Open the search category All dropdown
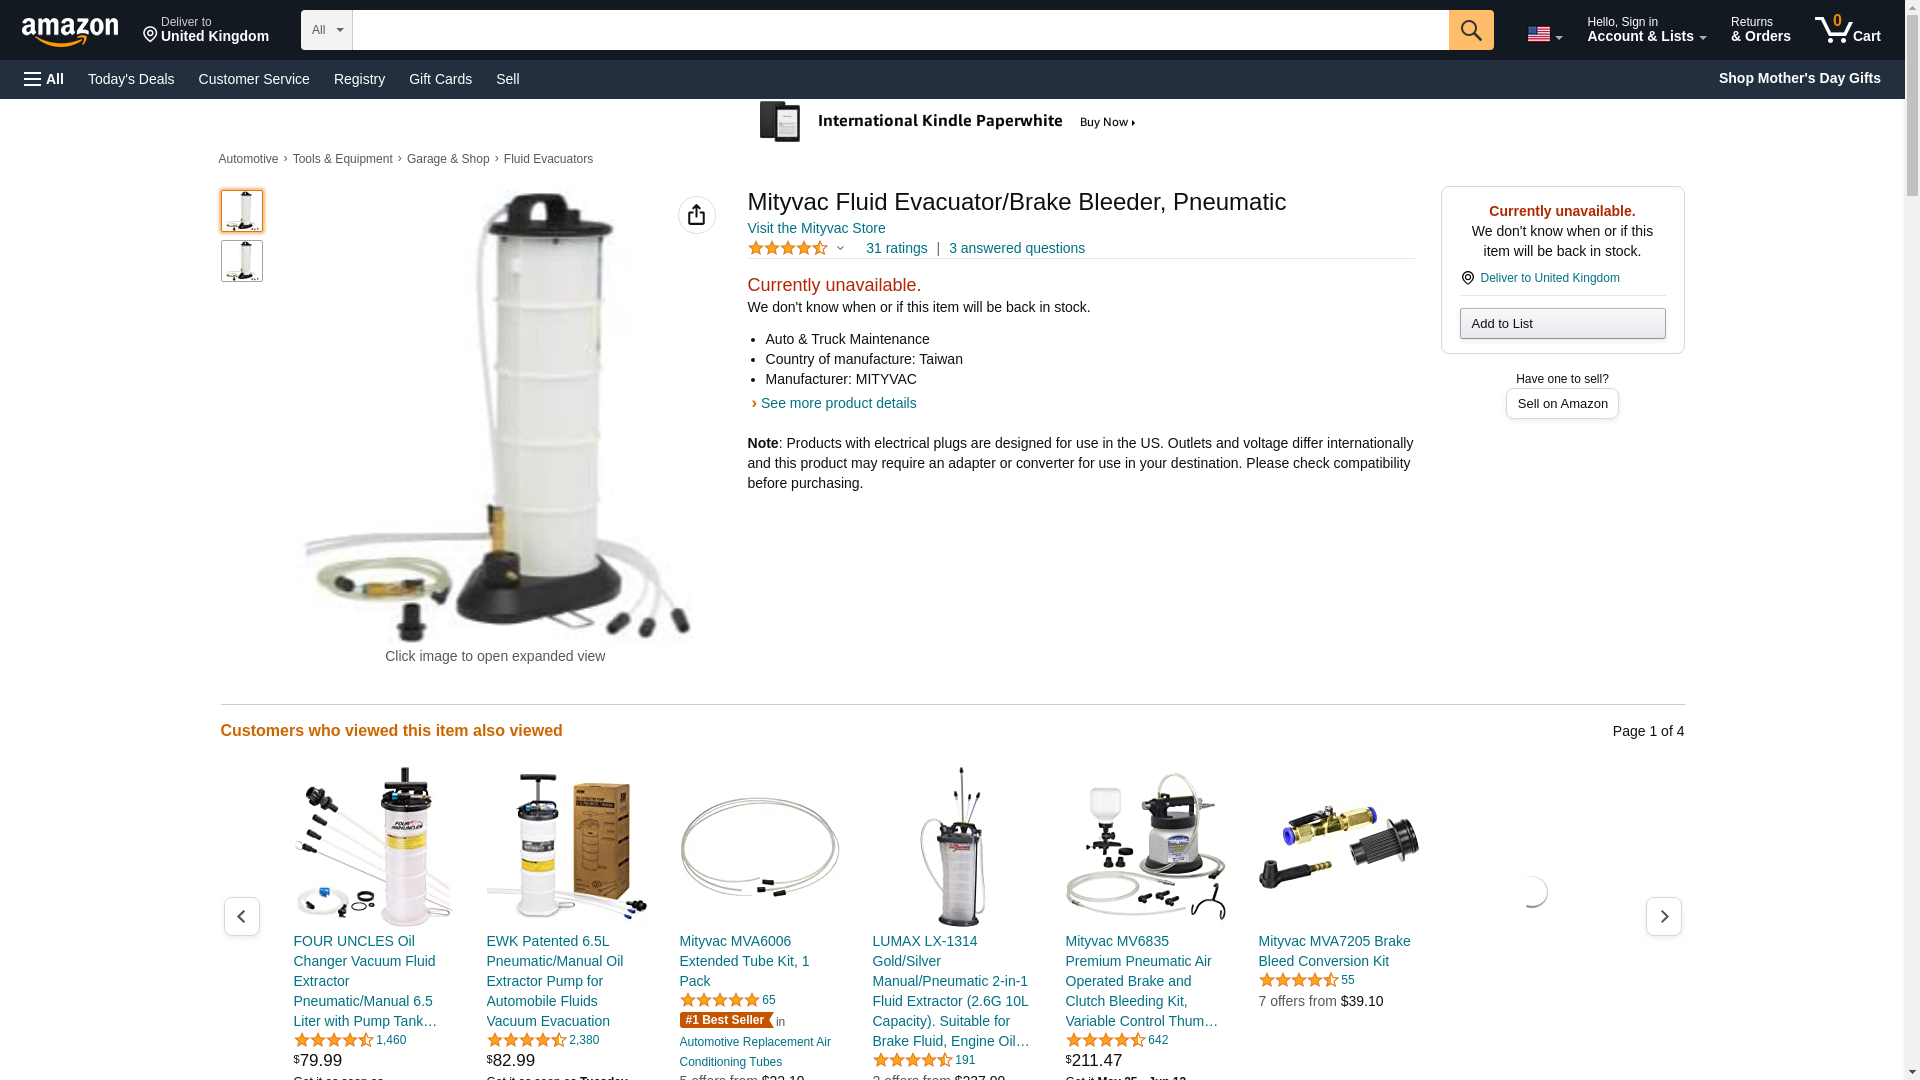The width and height of the screenshot is (1920, 1080). click(326, 30)
